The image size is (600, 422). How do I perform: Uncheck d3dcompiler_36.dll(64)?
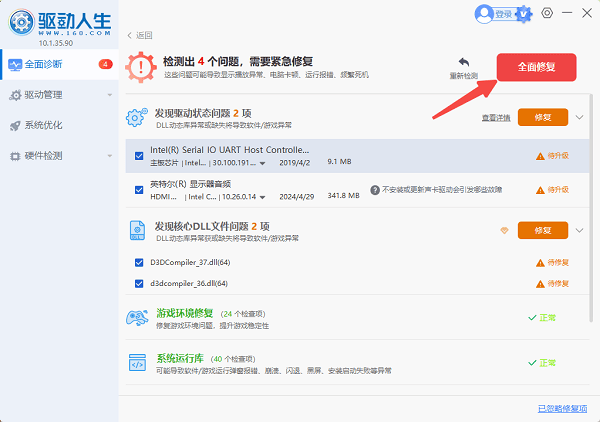point(139,284)
